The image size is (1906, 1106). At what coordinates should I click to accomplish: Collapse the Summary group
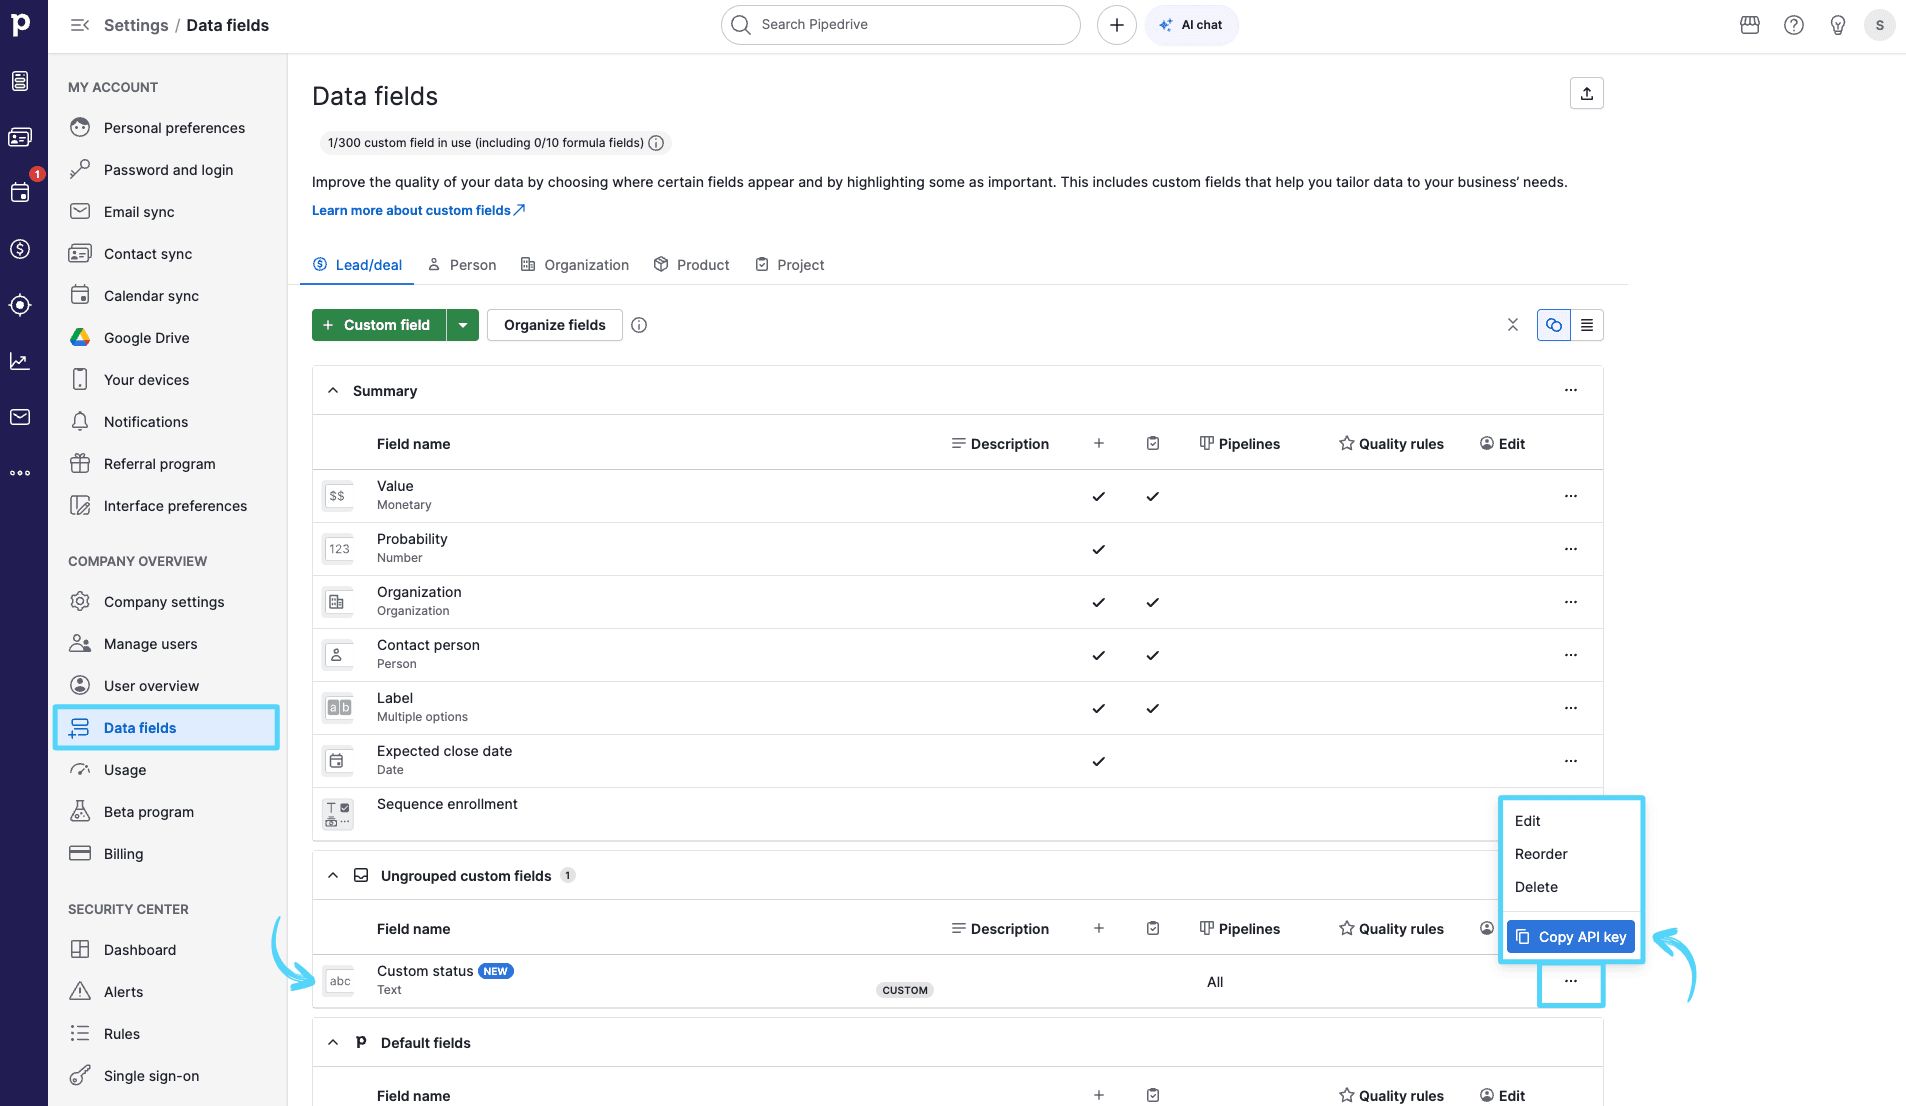(x=333, y=390)
